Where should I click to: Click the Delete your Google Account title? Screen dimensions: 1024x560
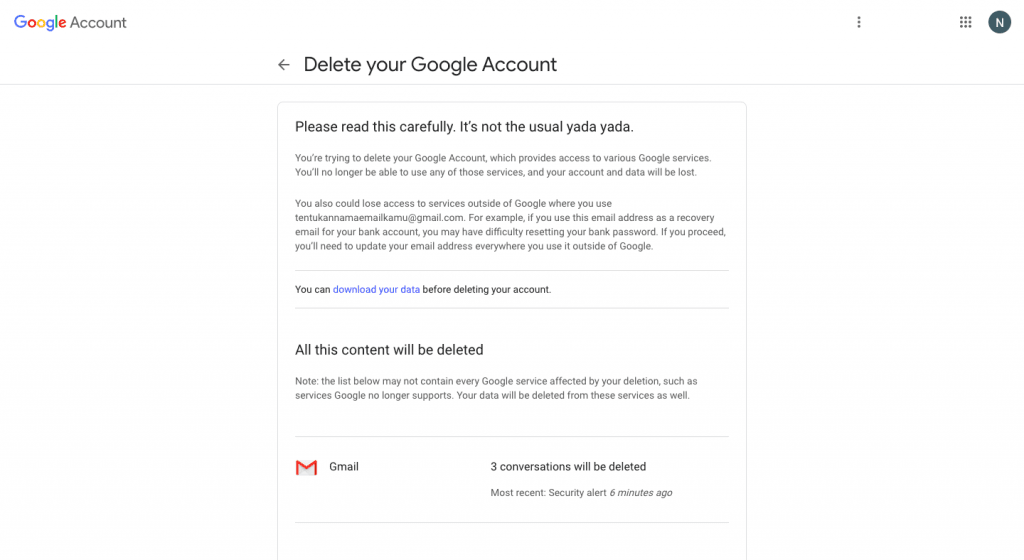tap(430, 65)
